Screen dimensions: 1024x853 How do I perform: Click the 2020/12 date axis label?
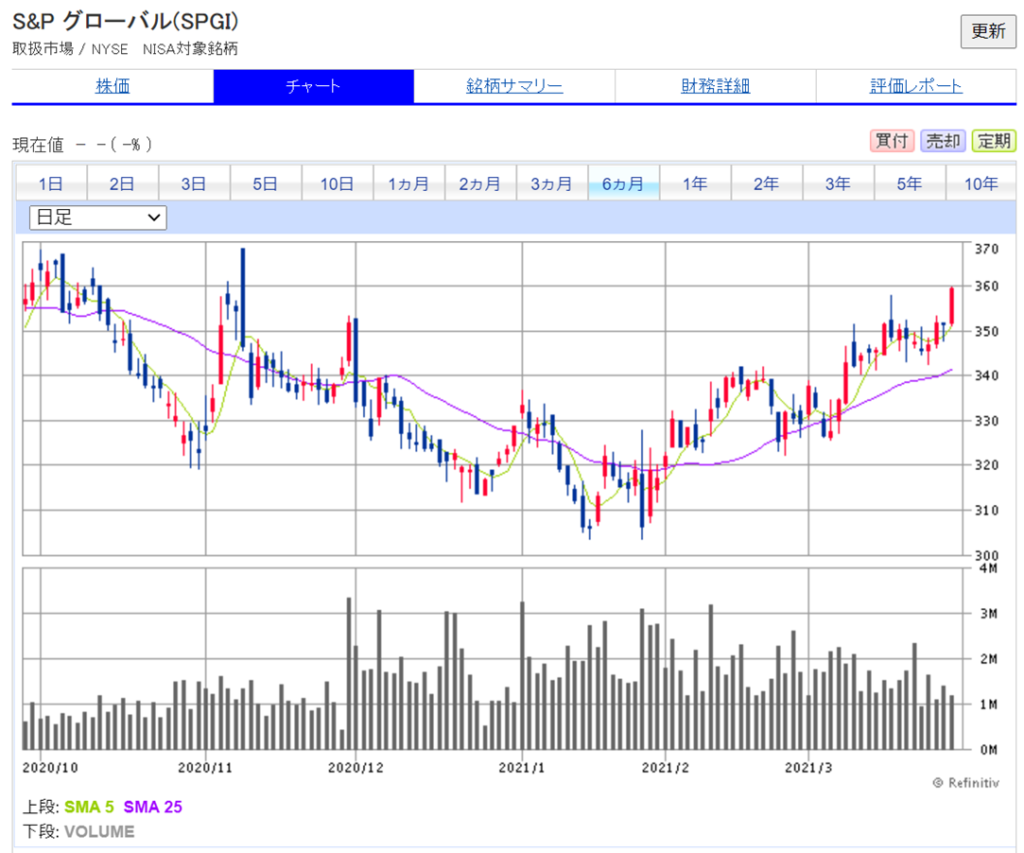(x=356, y=767)
